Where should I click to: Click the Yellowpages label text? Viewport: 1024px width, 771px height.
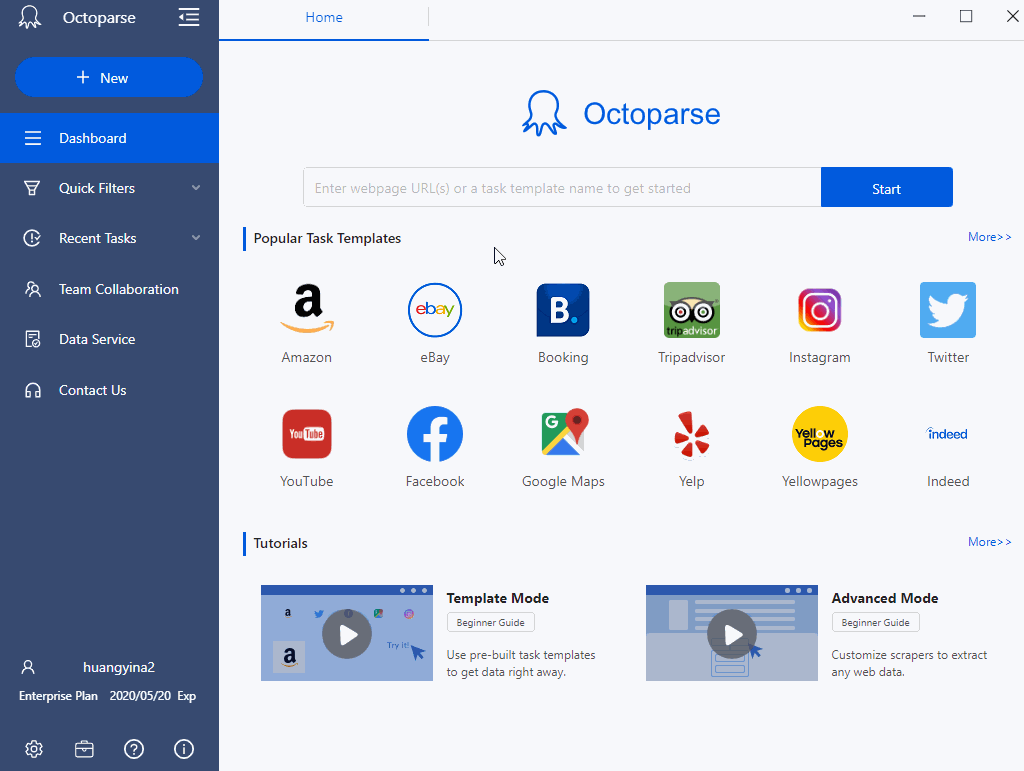tap(820, 481)
